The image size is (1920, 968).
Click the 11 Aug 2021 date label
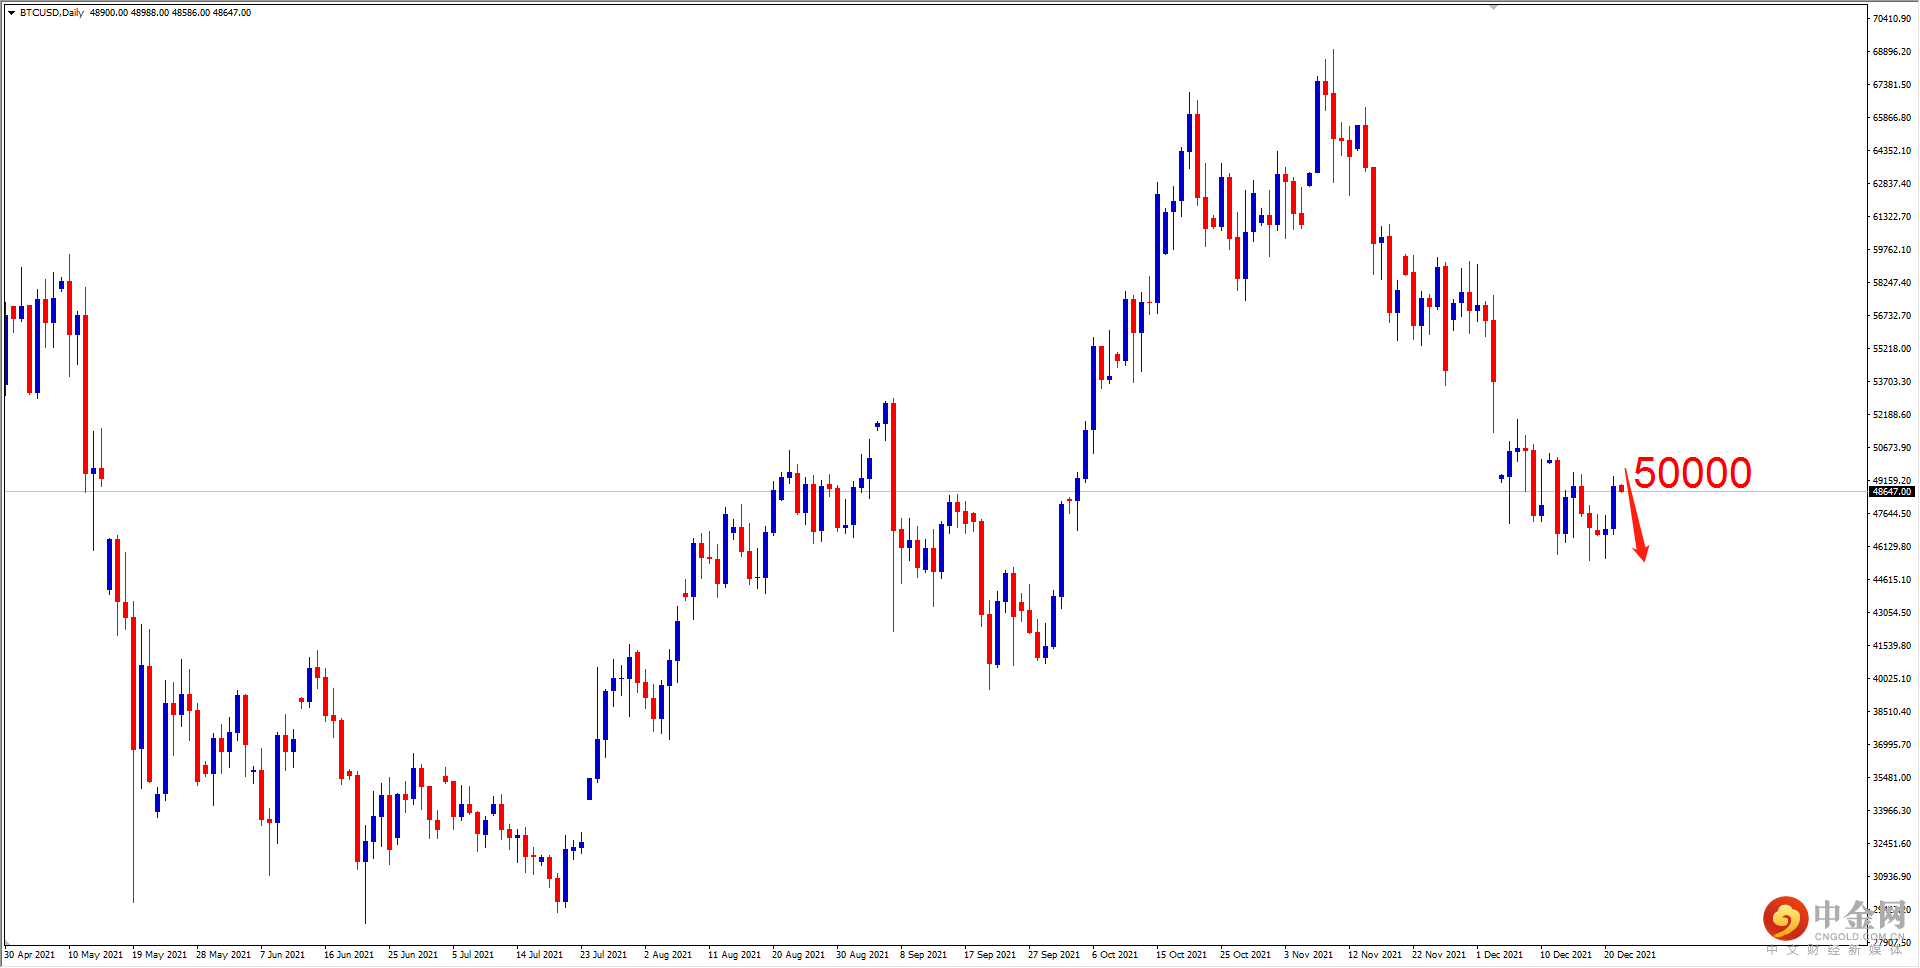click(734, 955)
